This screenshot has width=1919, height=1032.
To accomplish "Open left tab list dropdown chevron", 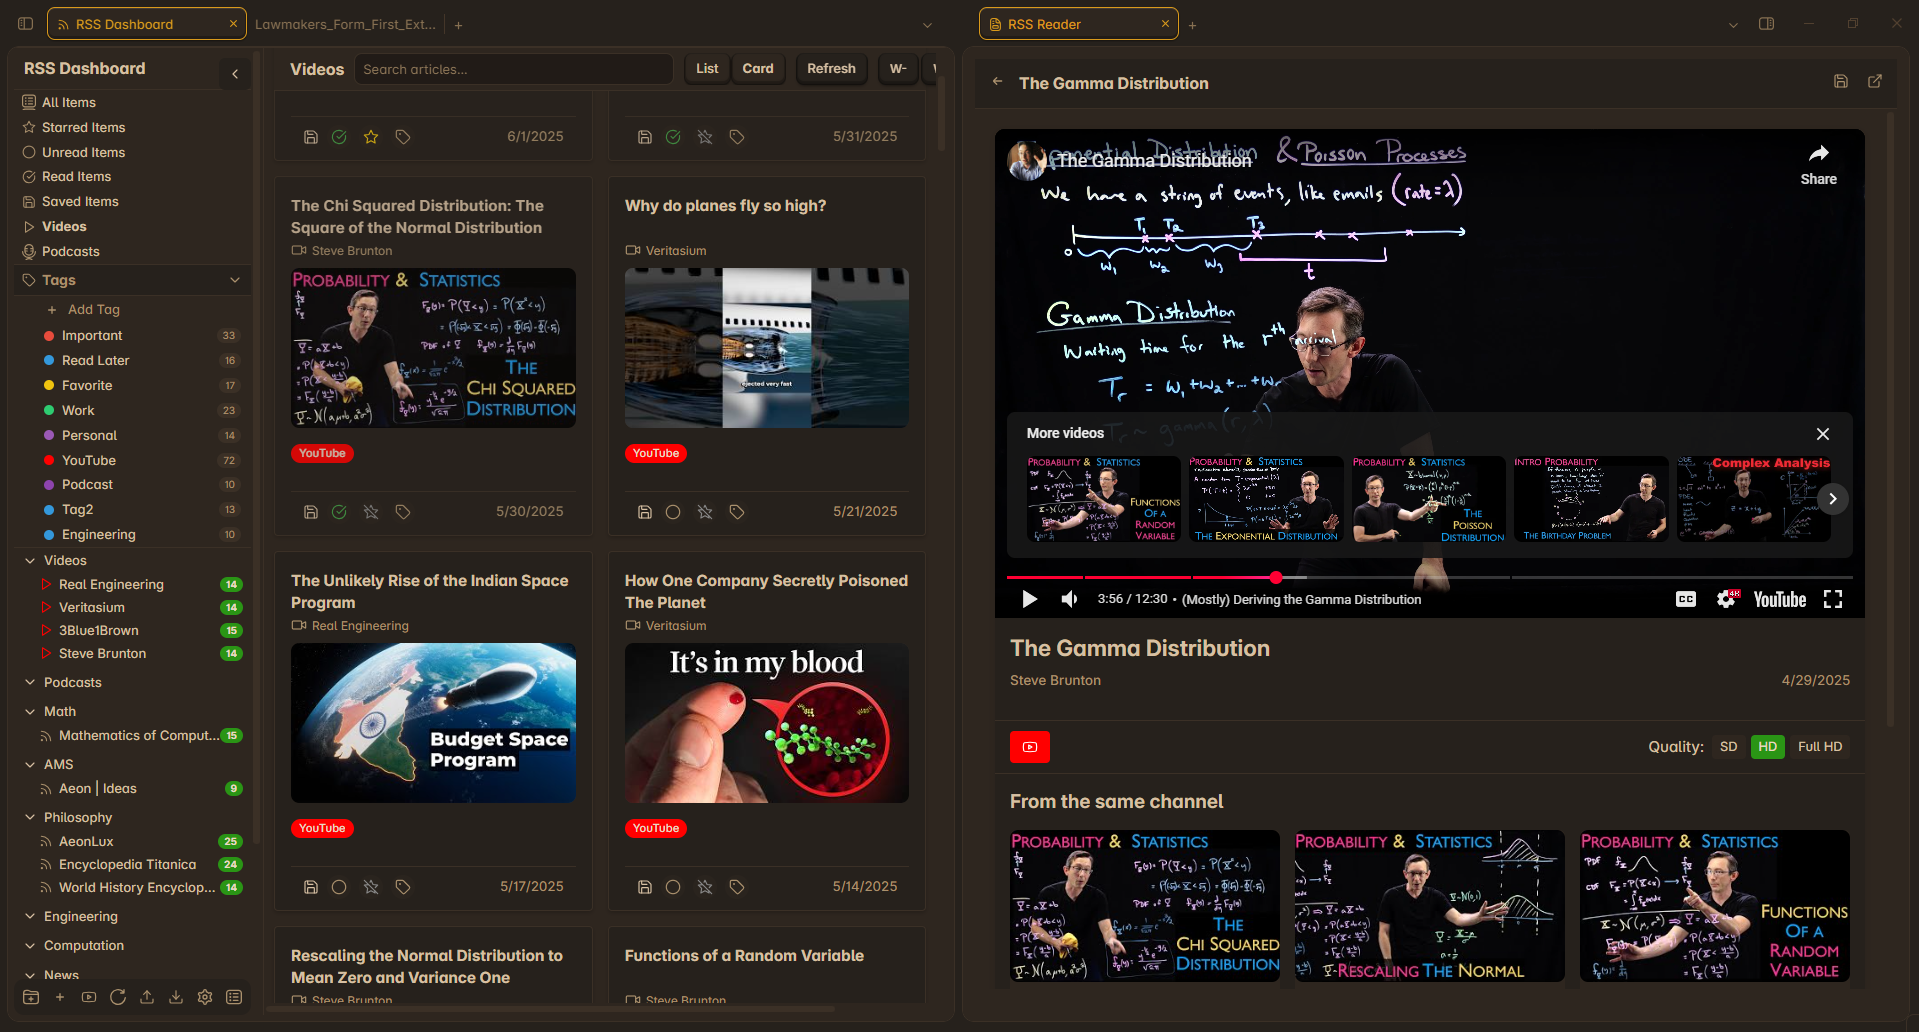I will (x=927, y=25).
